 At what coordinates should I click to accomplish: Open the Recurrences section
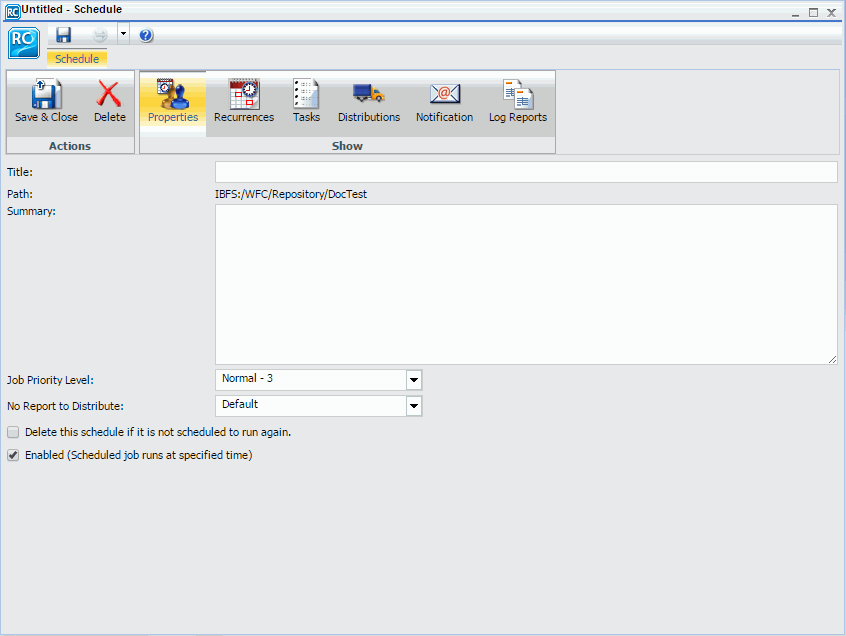pyautogui.click(x=244, y=101)
